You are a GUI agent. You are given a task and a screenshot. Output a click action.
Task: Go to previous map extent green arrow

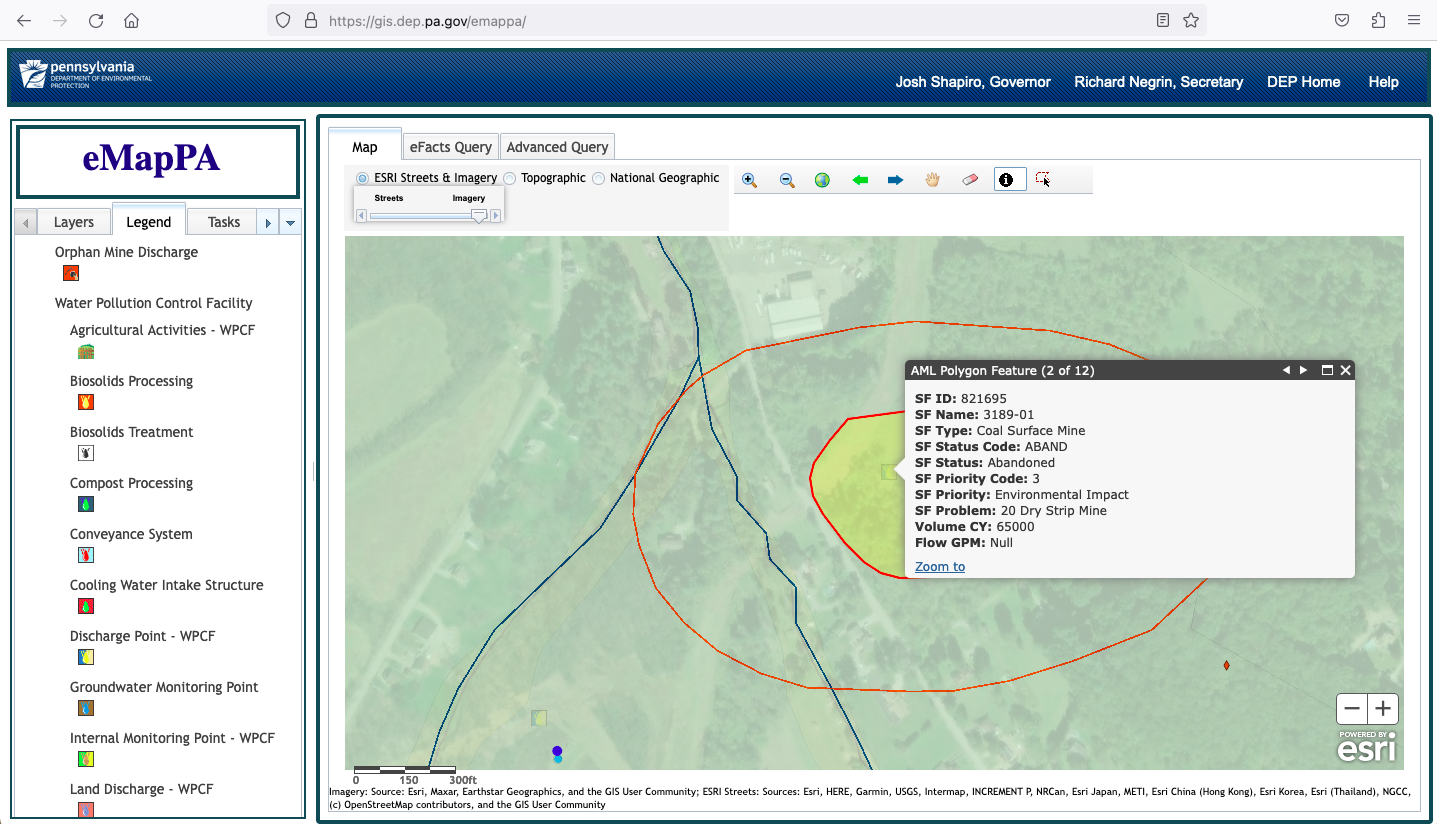pos(859,180)
